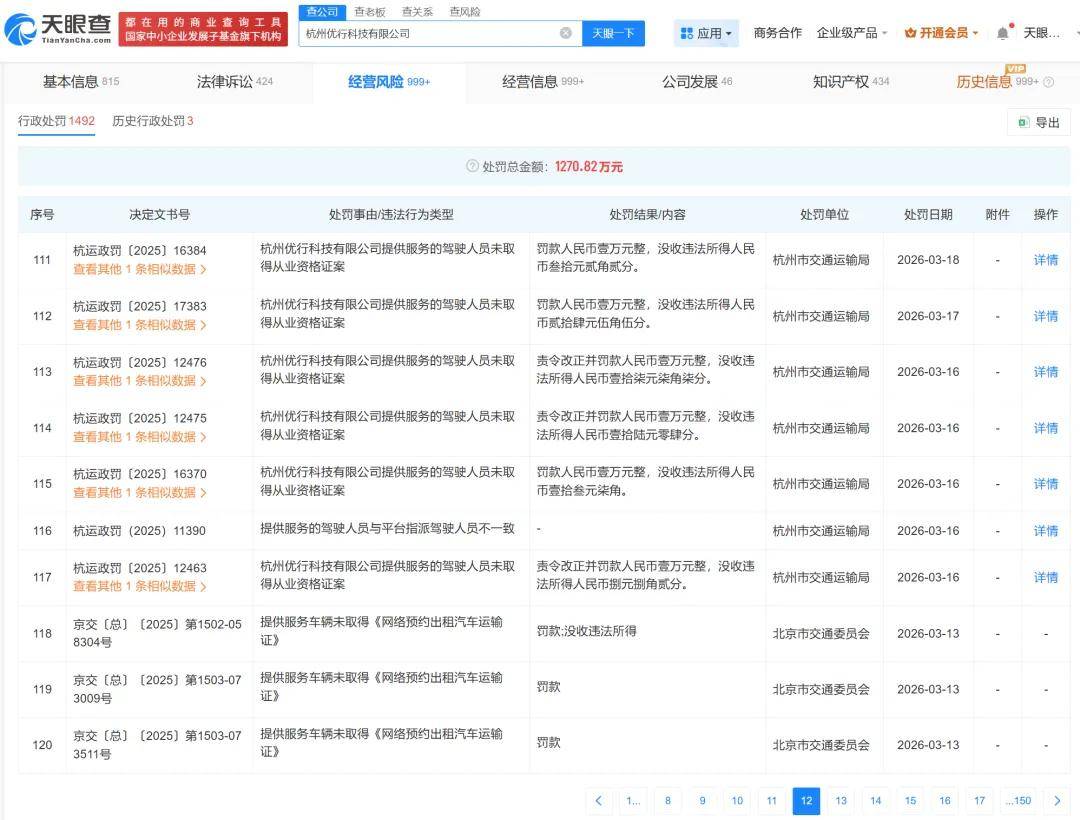This screenshot has height=820, width=1080.
Task: Go to page 10
Action: (x=737, y=800)
